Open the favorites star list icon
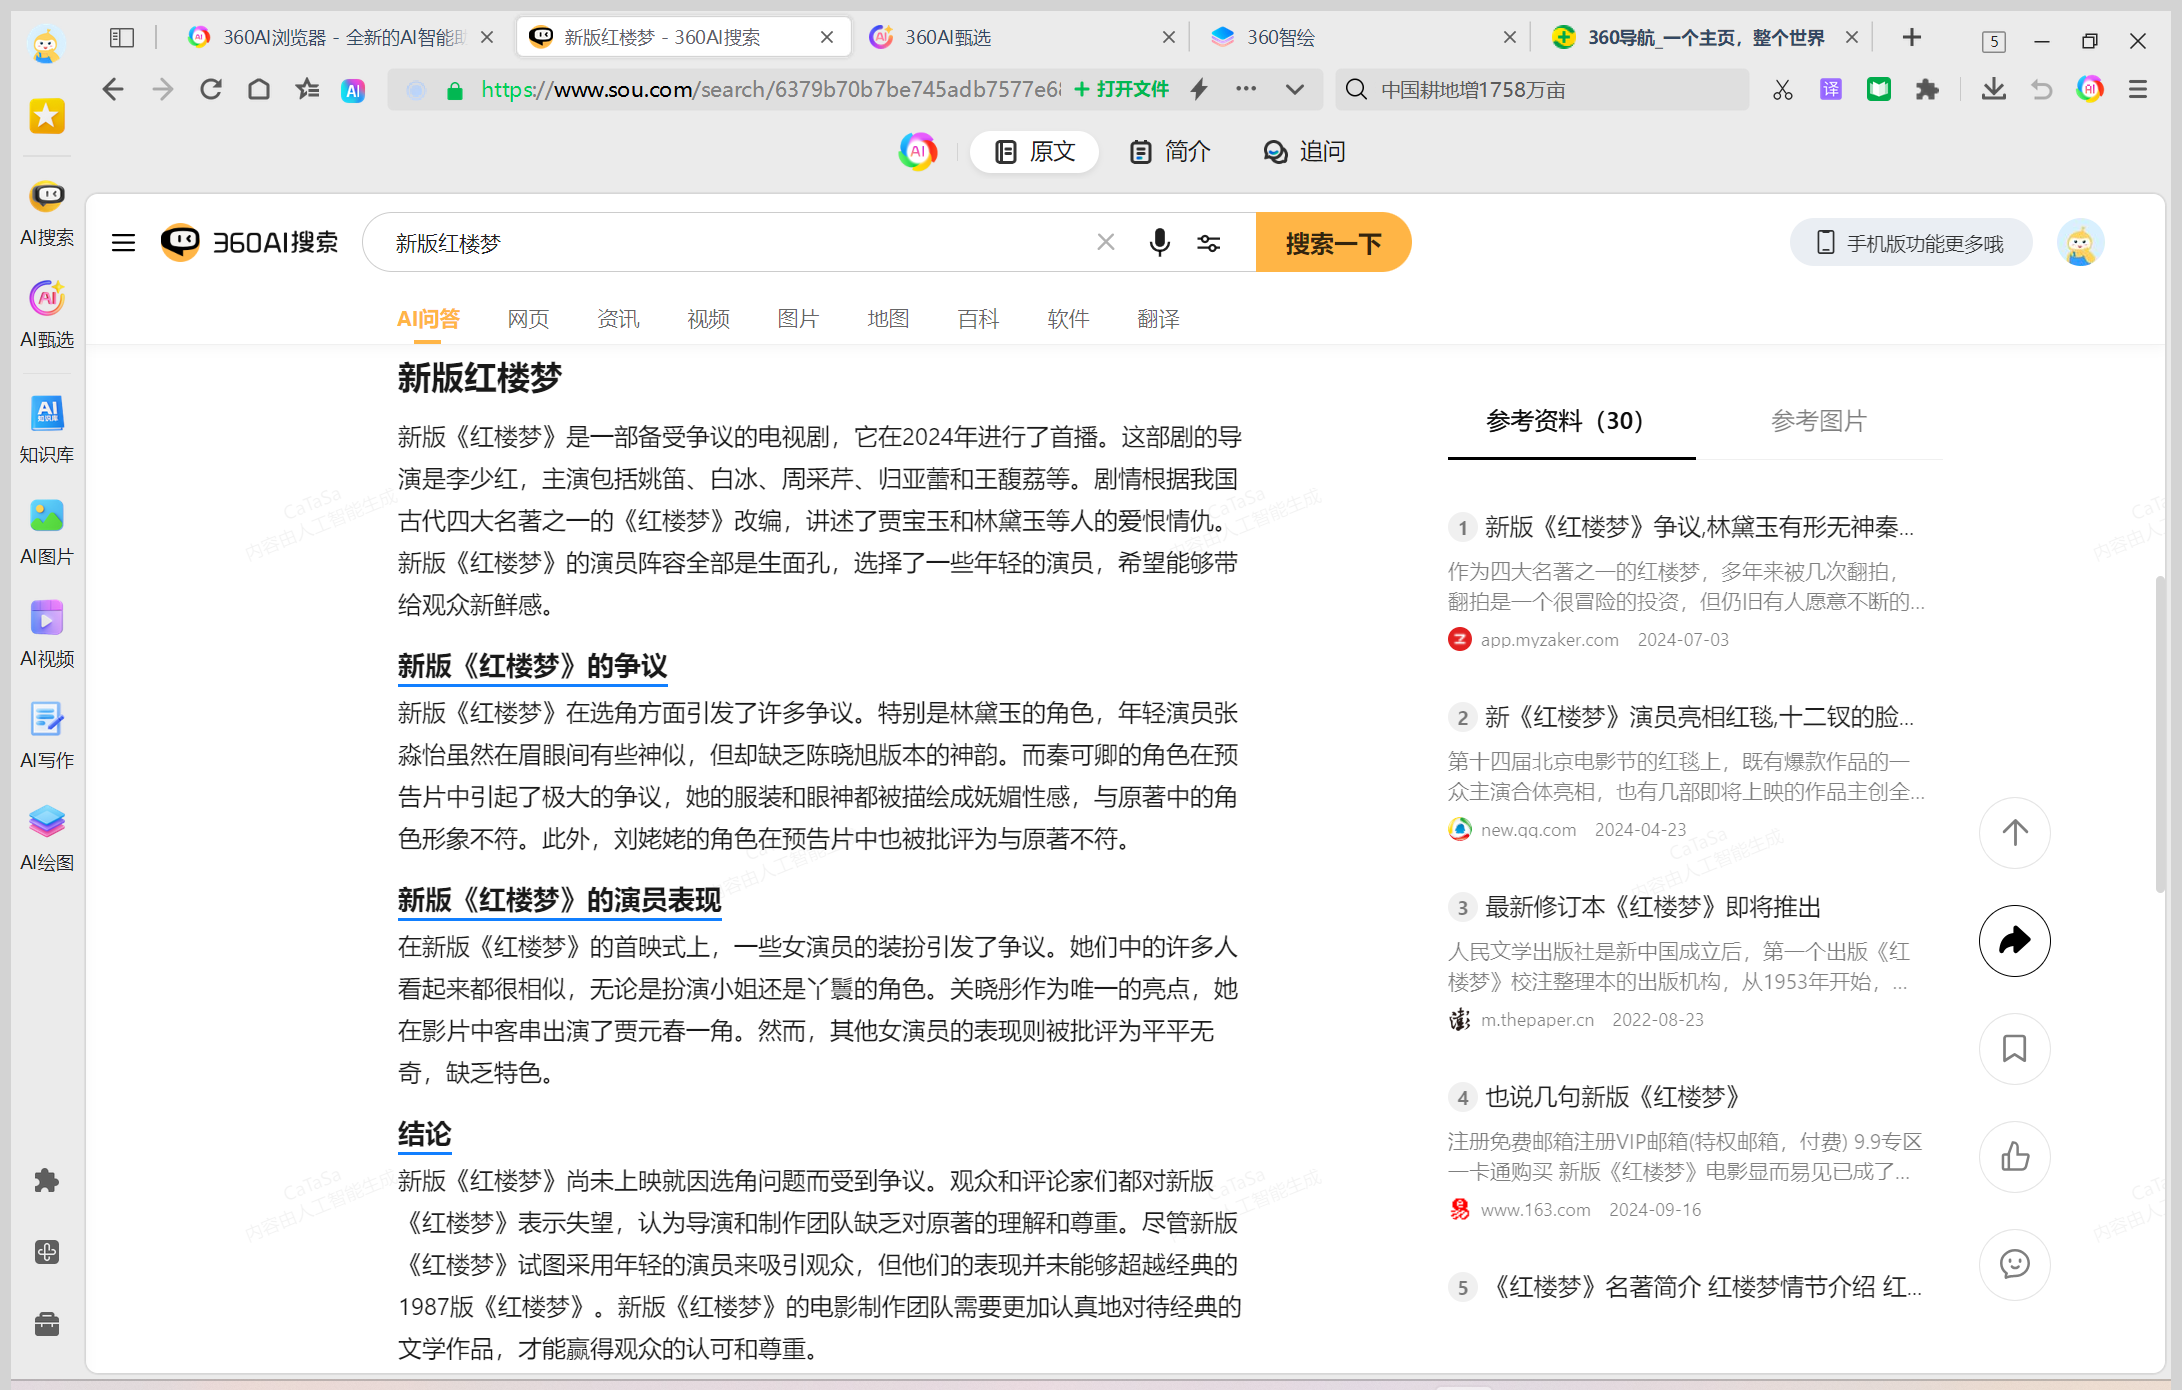This screenshot has height=1390, width=2182. coord(307,90)
